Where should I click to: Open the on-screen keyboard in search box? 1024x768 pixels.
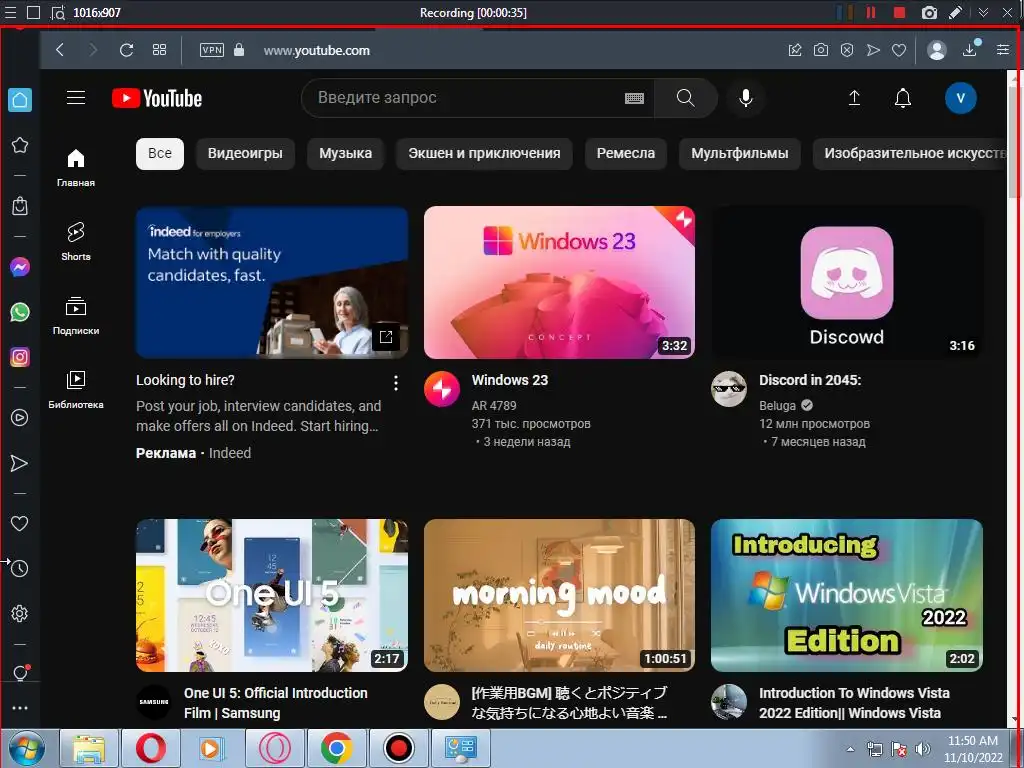[634, 99]
